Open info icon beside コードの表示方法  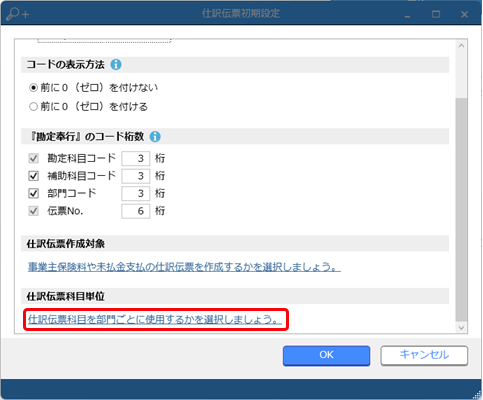click(116, 64)
